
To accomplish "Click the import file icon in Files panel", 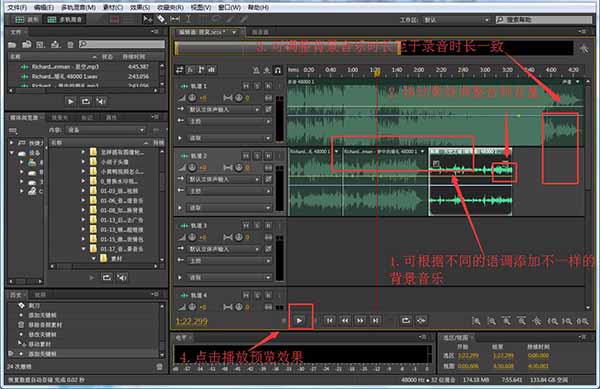I will coord(26,45).
